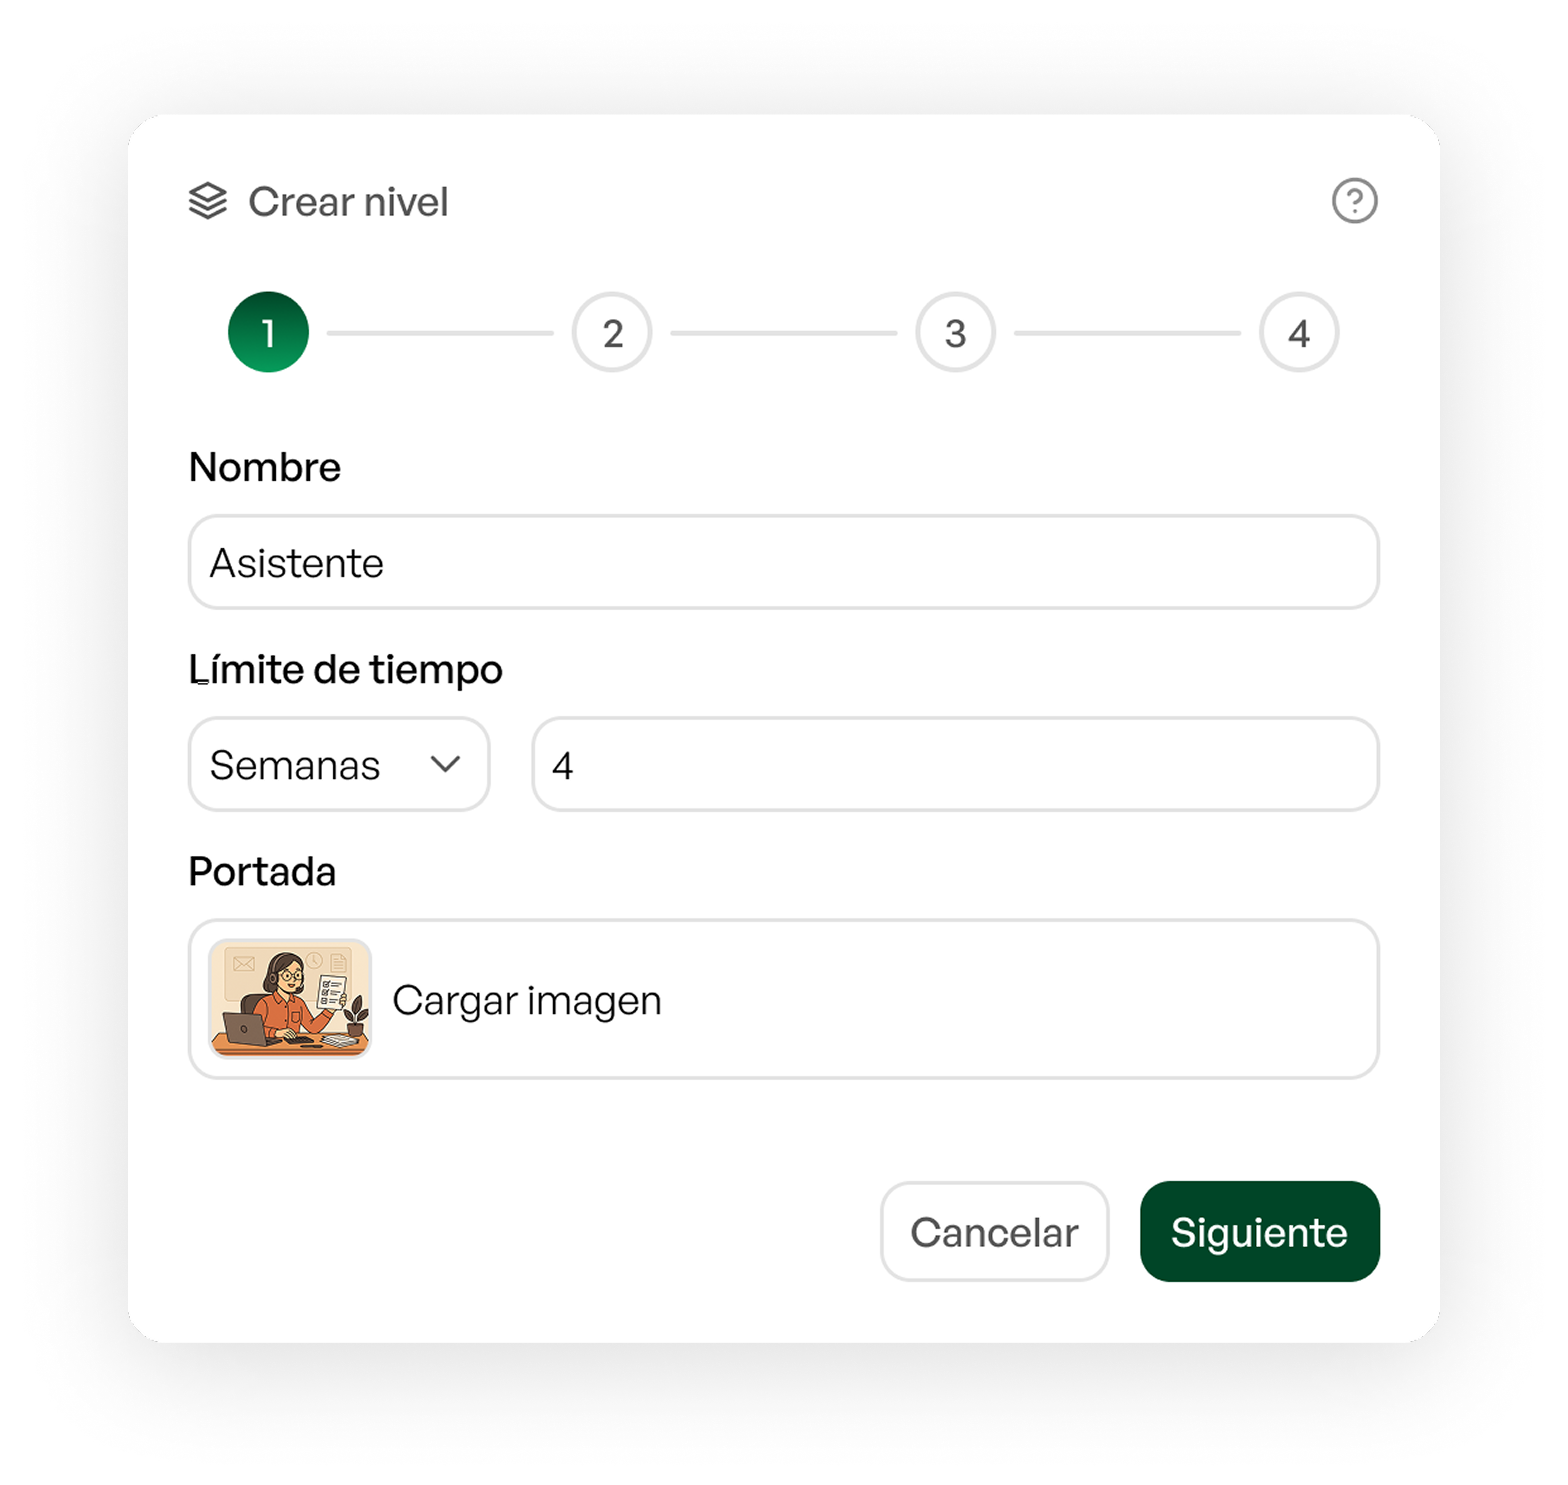
Task: Click the chevron arrow in Semanas selector
Action: (445, 765)
